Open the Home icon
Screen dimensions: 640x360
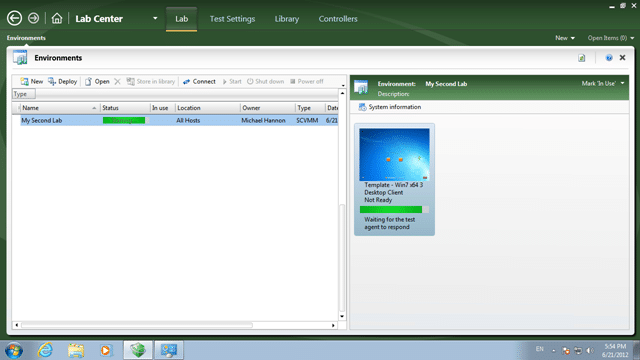pos(57,18)
